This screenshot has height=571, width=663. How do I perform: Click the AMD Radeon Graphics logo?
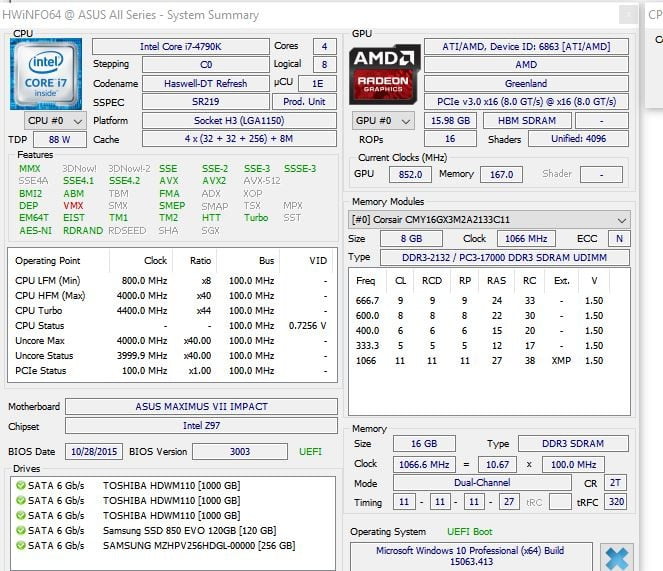click(x=385, y=73)
